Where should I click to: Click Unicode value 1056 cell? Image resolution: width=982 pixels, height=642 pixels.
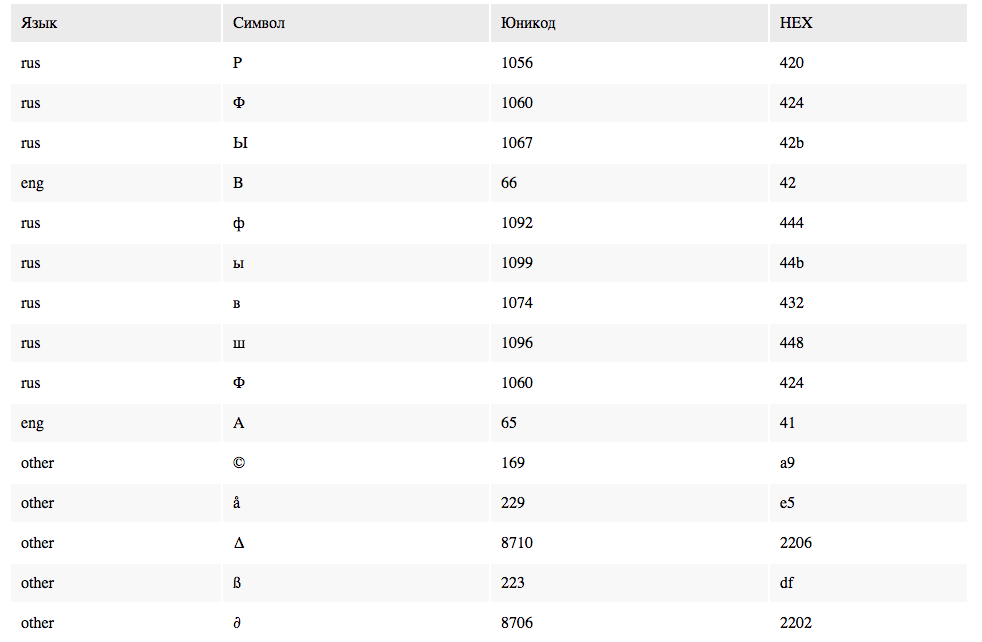tap(629, 63)
